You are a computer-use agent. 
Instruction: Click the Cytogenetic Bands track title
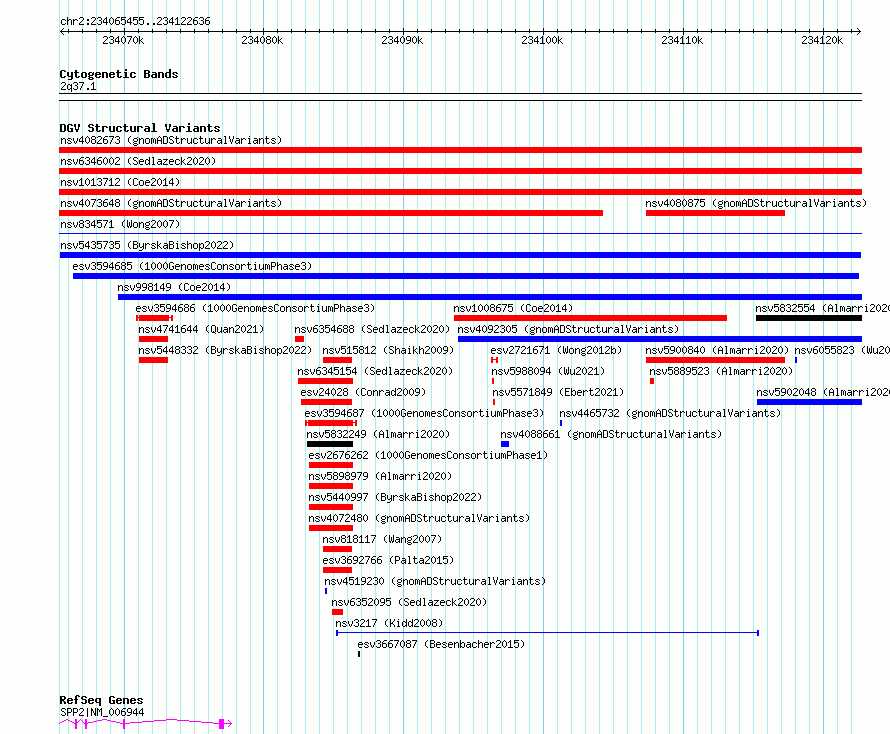pyautogui.click(x=119, y=74)
